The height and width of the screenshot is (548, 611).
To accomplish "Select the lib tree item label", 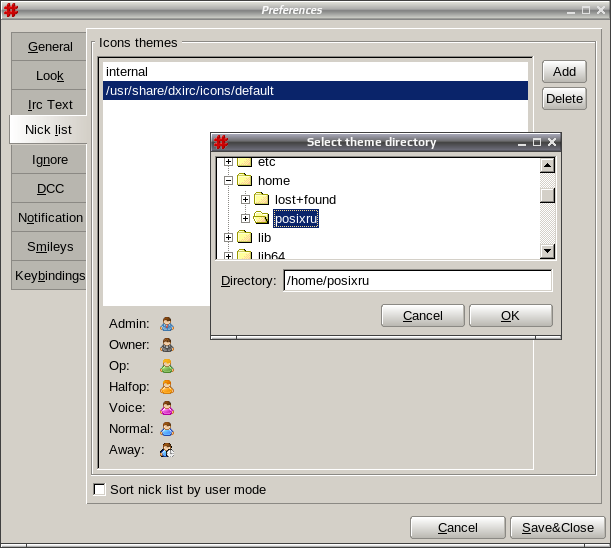I will [x=264, y=238].
